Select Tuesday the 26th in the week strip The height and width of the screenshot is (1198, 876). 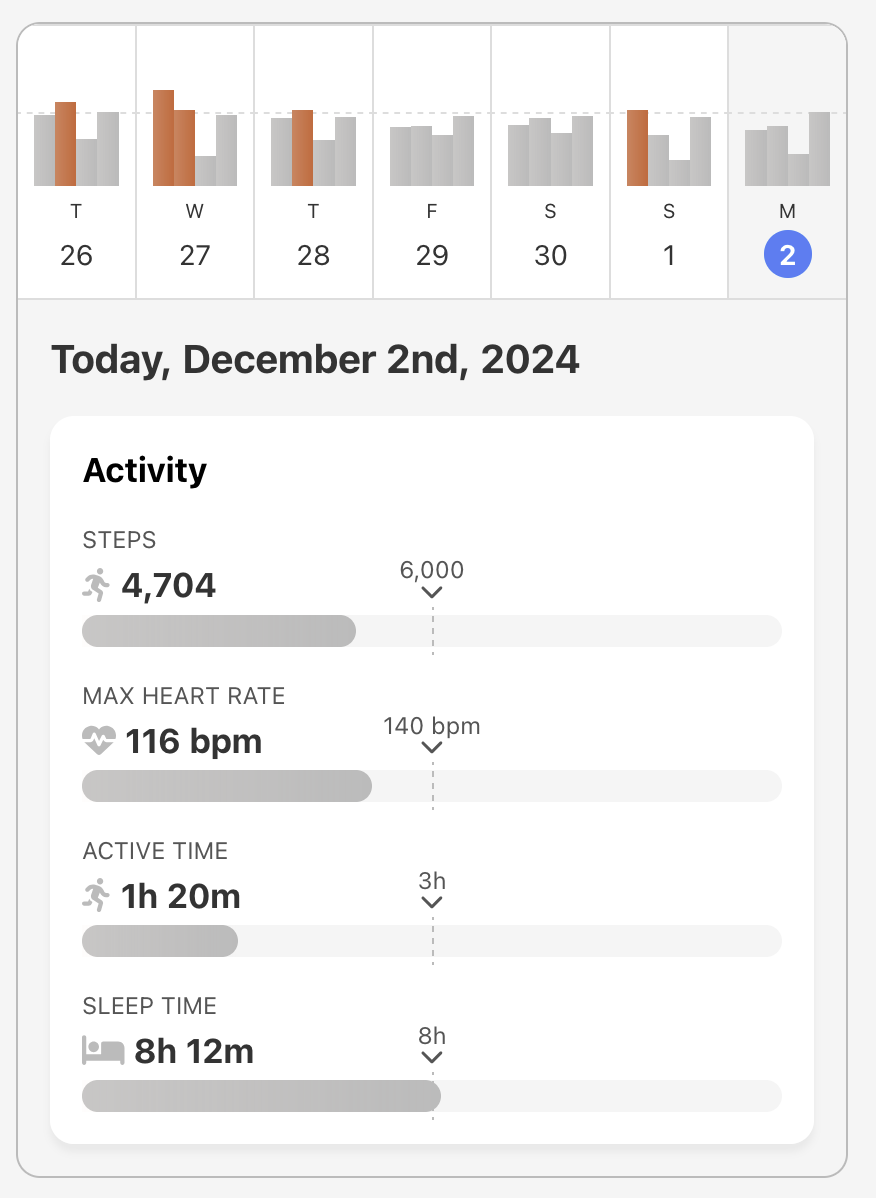pyautogui.click(x=76, y=162)
